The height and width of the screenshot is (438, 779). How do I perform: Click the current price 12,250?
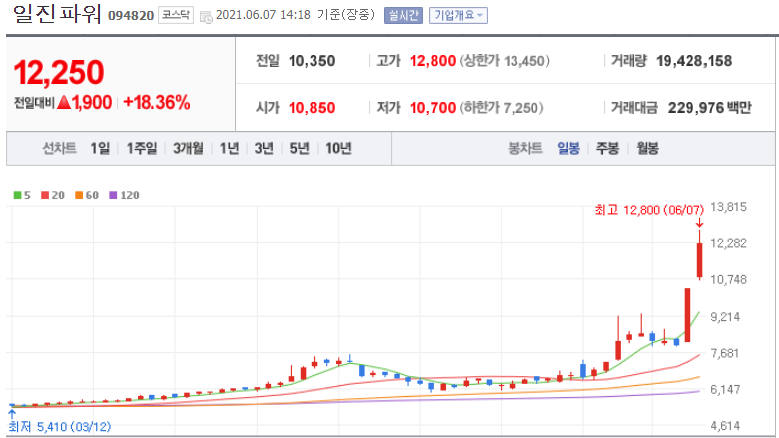point(59,73)
